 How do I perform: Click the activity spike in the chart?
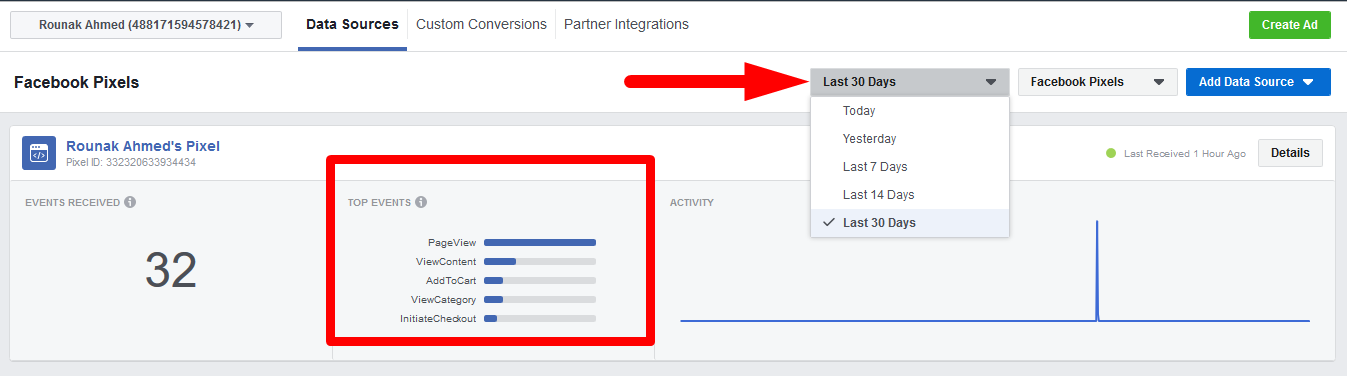point(1097,270)
